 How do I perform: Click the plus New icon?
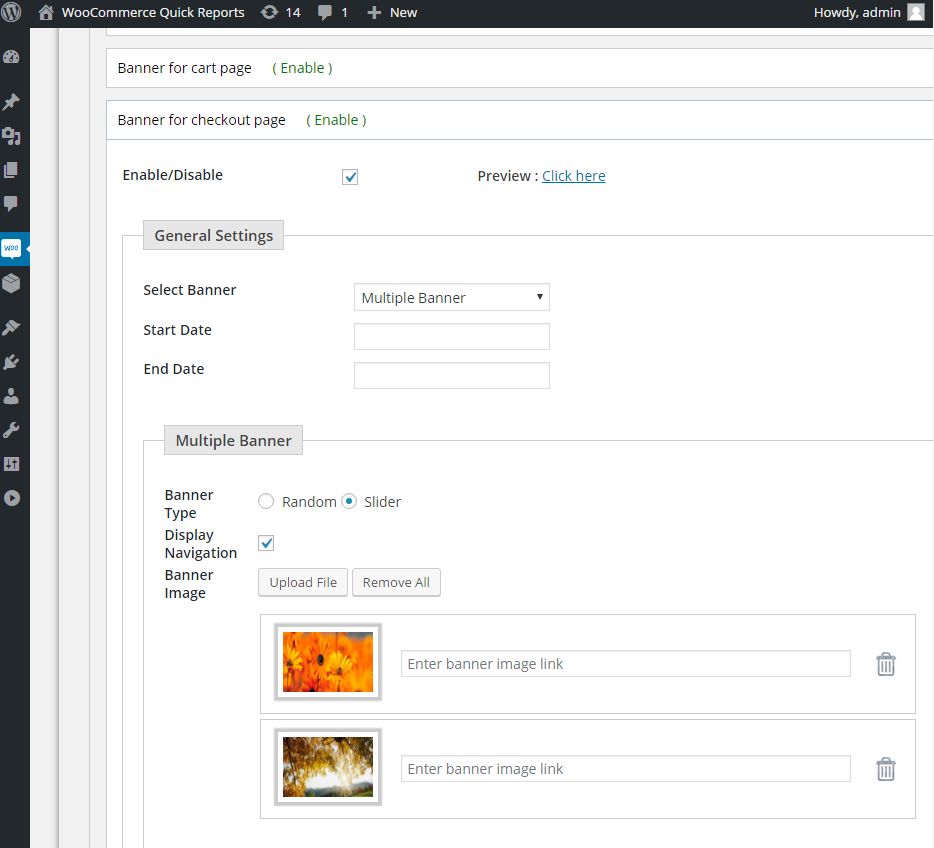point(374,13)
